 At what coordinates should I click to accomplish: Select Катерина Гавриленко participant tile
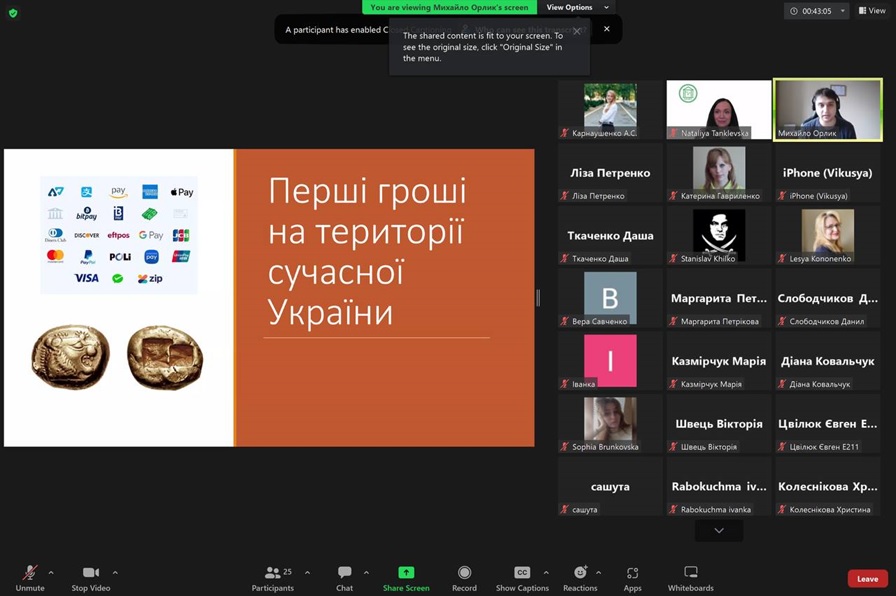[x=719, y=173]
